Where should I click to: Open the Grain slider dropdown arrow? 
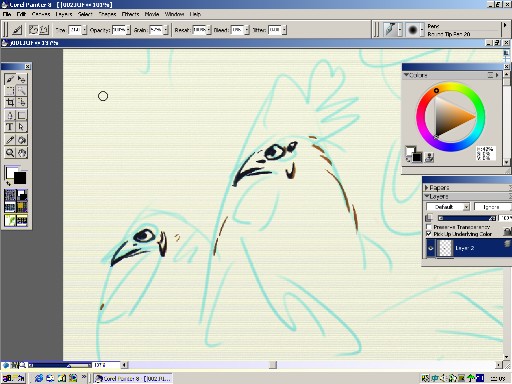tap(166, 30)
